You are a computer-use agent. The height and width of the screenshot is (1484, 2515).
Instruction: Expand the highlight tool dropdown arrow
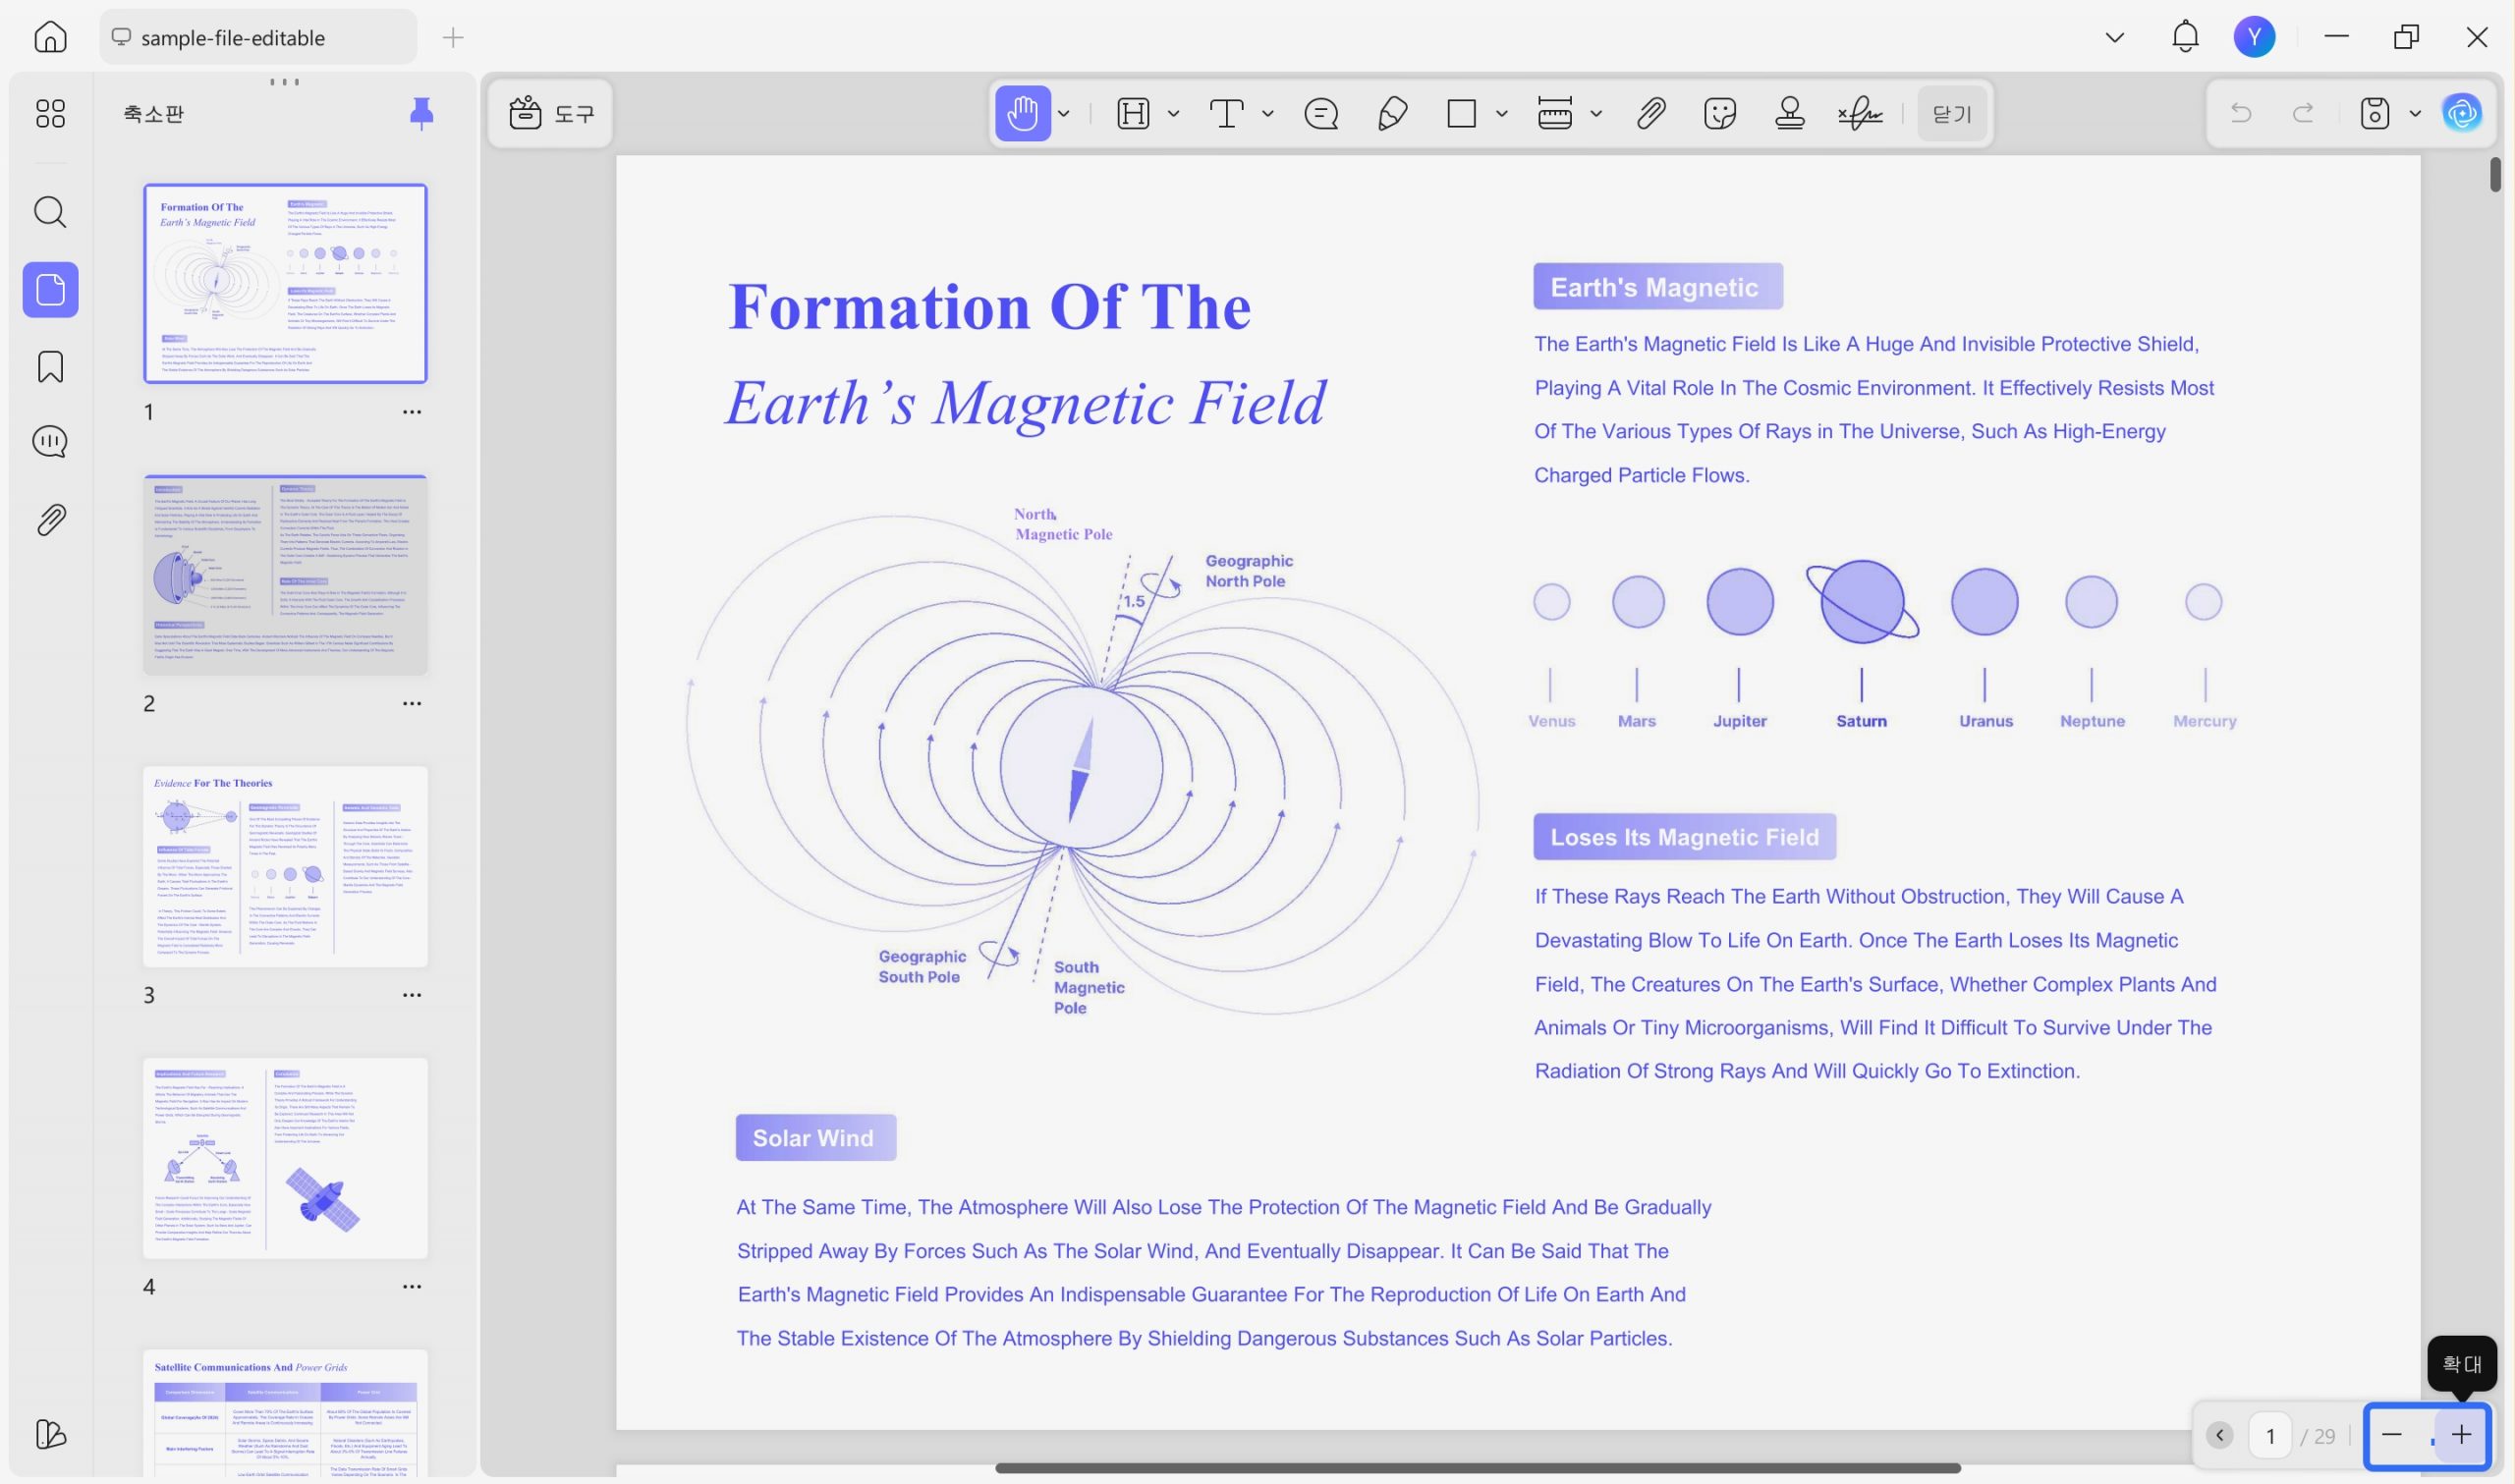1174,114
